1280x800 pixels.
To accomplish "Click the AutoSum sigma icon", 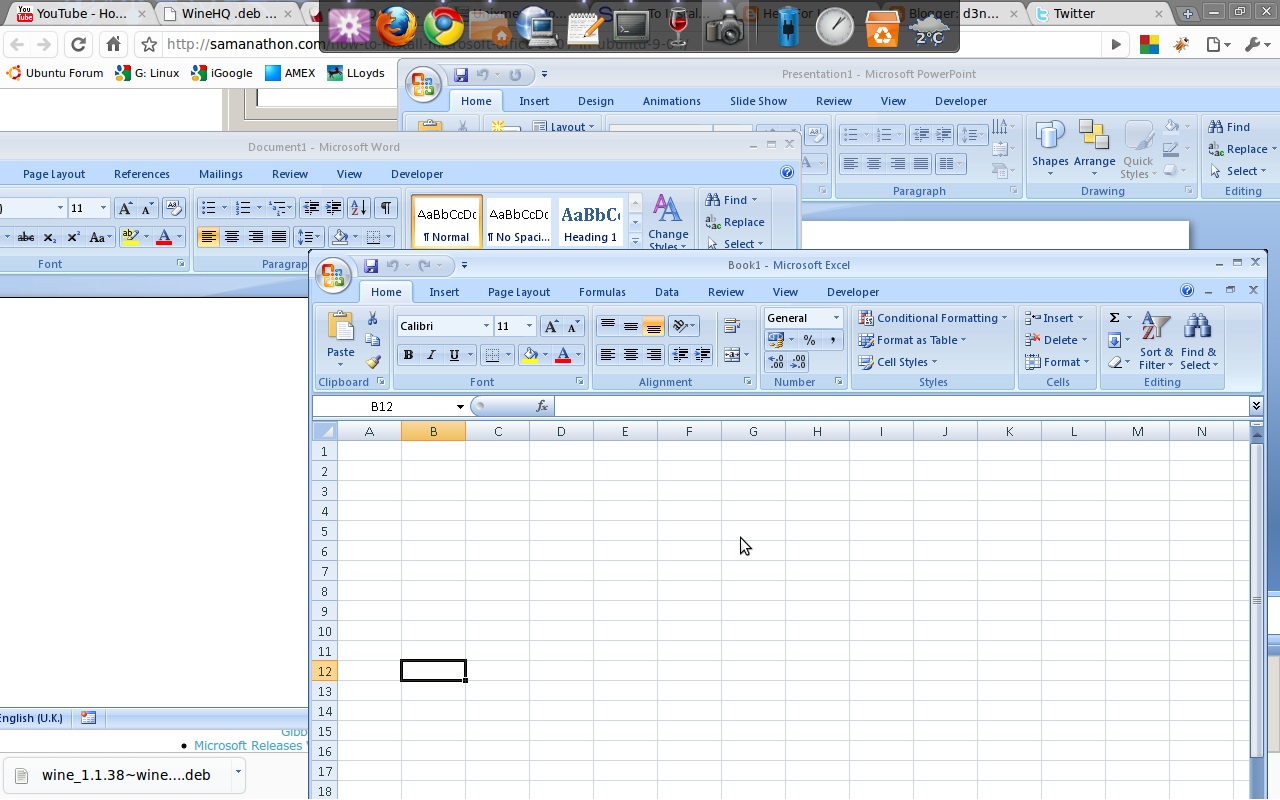I will [x=1115, y=315].
